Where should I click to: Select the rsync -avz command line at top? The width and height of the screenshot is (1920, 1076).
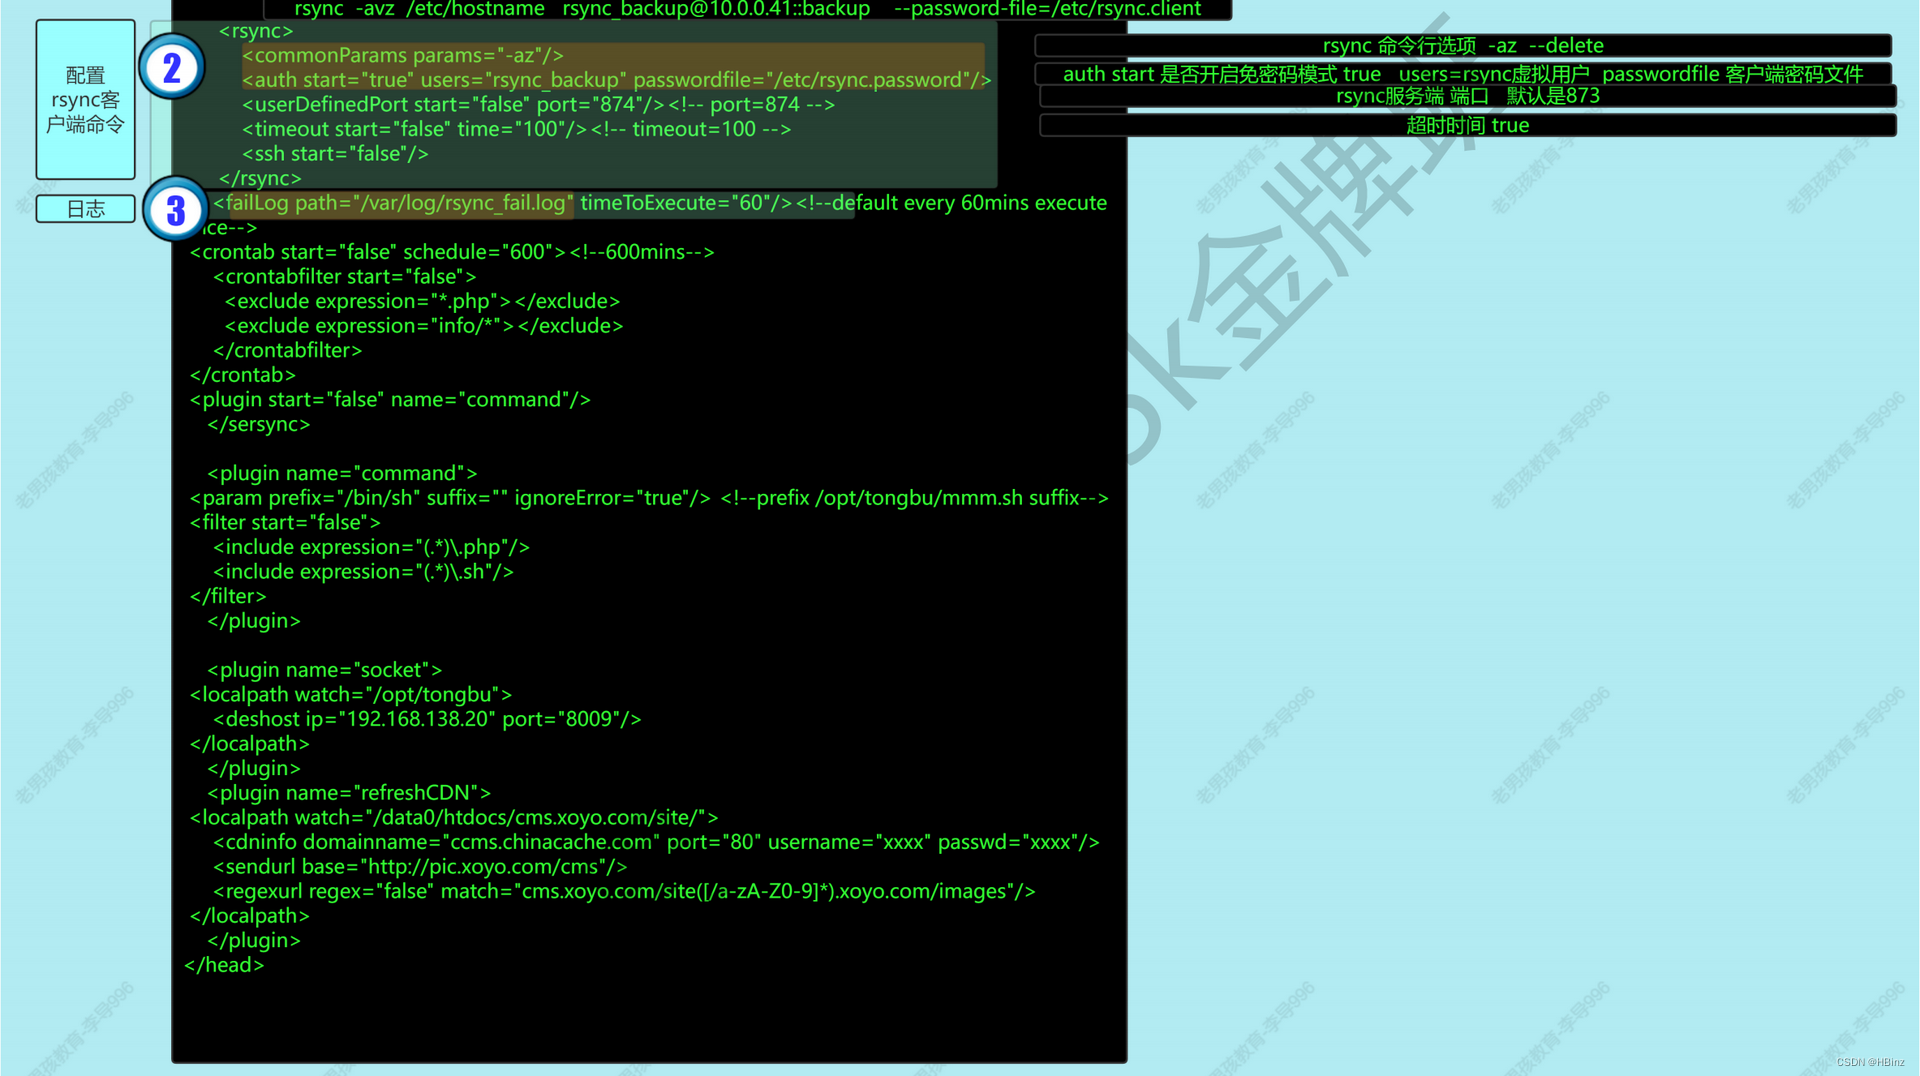point(747,9)
